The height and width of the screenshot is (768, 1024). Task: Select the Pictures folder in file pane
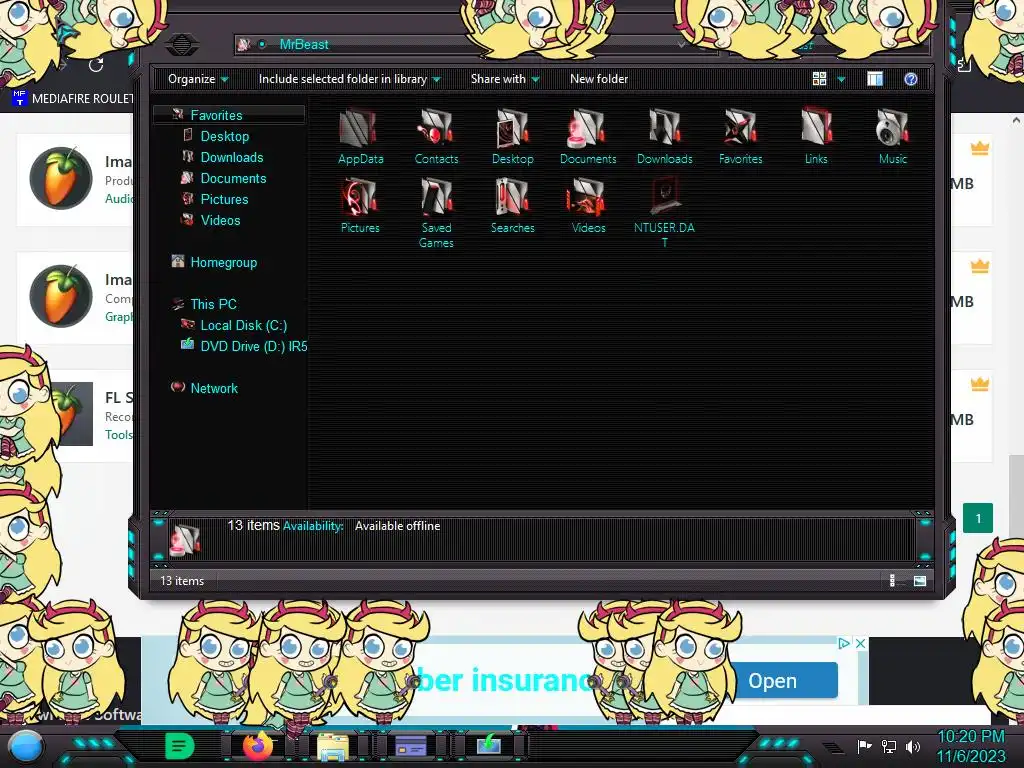pos(360,206)
